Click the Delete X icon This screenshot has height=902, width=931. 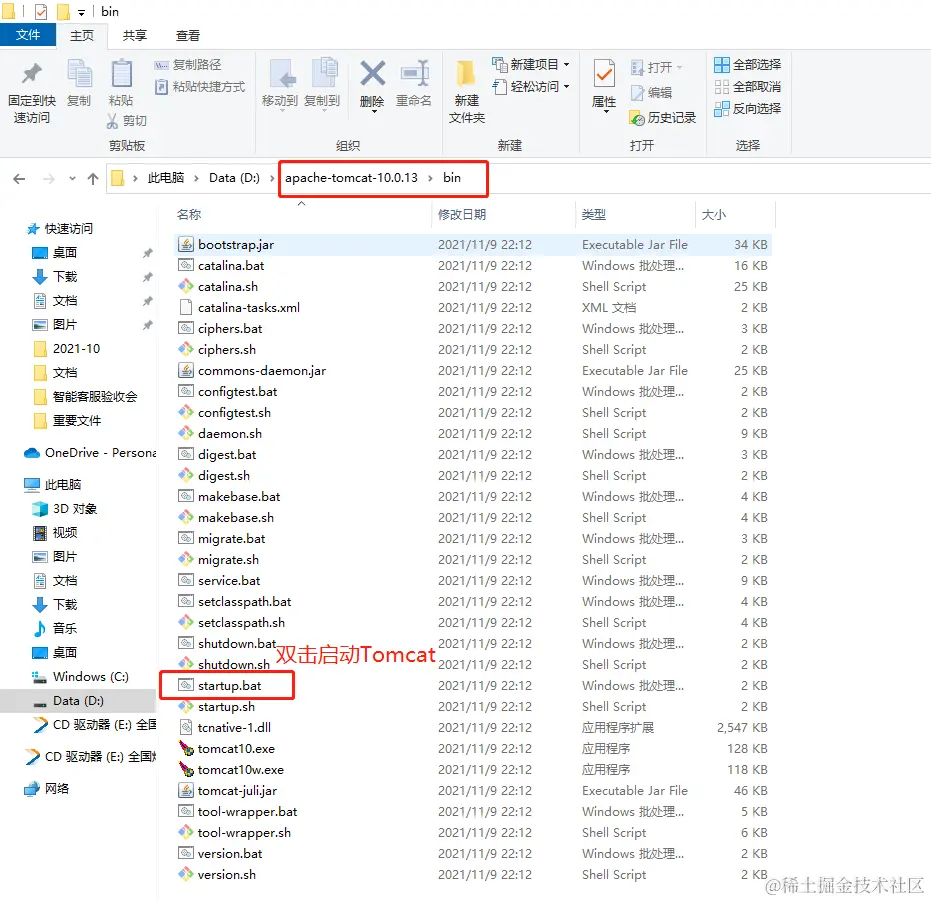373,74
